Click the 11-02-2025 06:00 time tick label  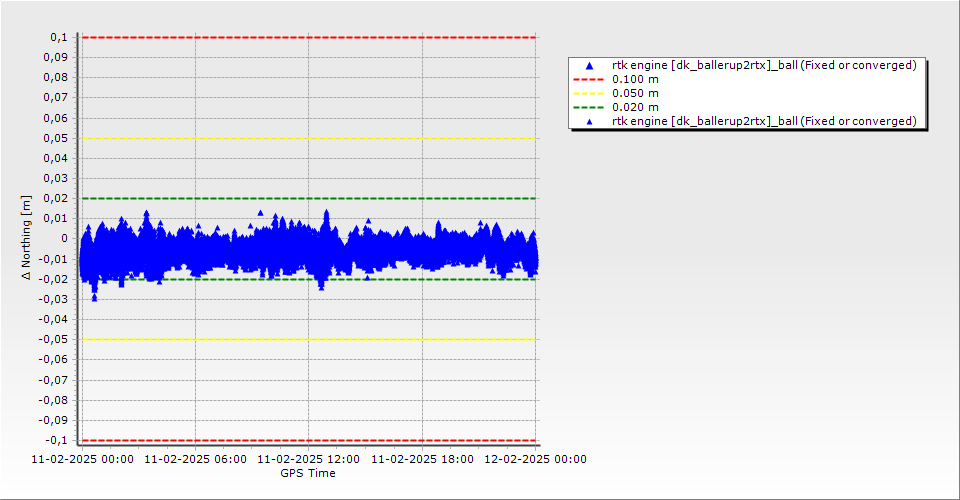click(195, 460)
